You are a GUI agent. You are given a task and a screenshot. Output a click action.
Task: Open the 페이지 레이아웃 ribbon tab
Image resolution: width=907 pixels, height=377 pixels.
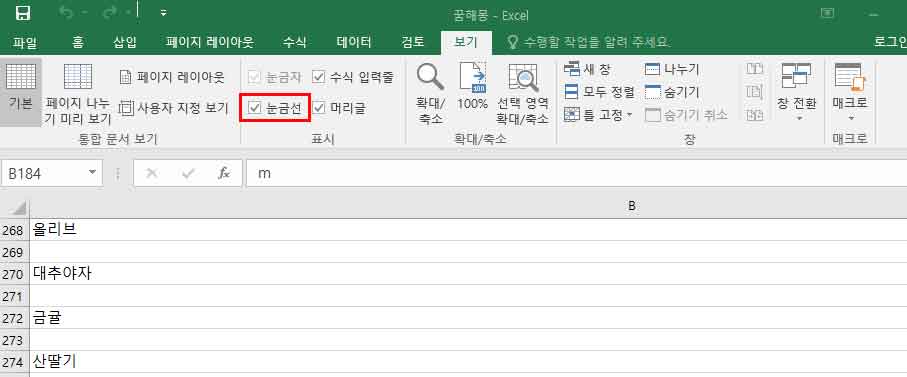click(209, 42)
